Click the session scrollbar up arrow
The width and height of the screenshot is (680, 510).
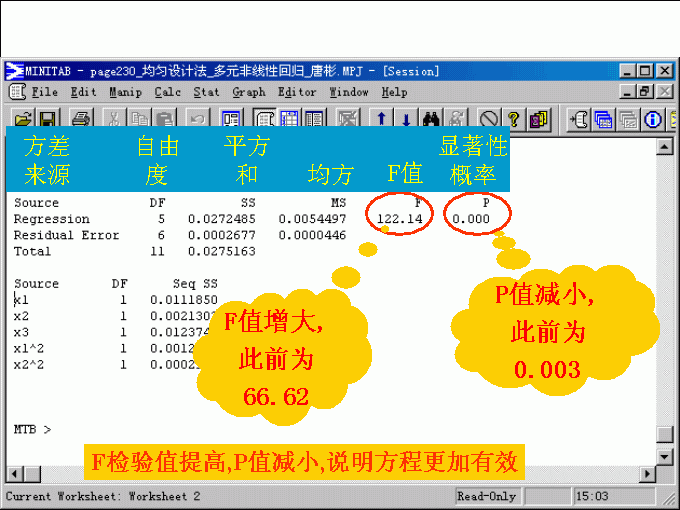(663, 147)
